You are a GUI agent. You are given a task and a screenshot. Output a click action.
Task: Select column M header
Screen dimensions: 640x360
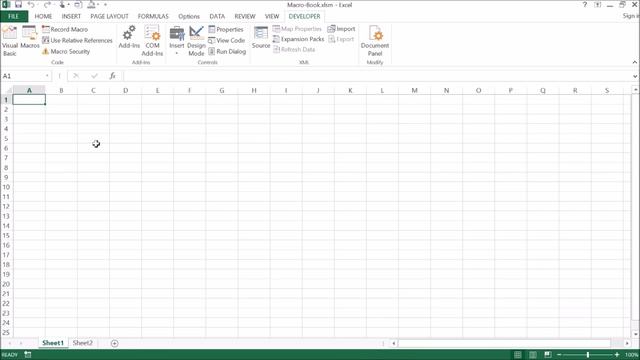click(414, 90)
